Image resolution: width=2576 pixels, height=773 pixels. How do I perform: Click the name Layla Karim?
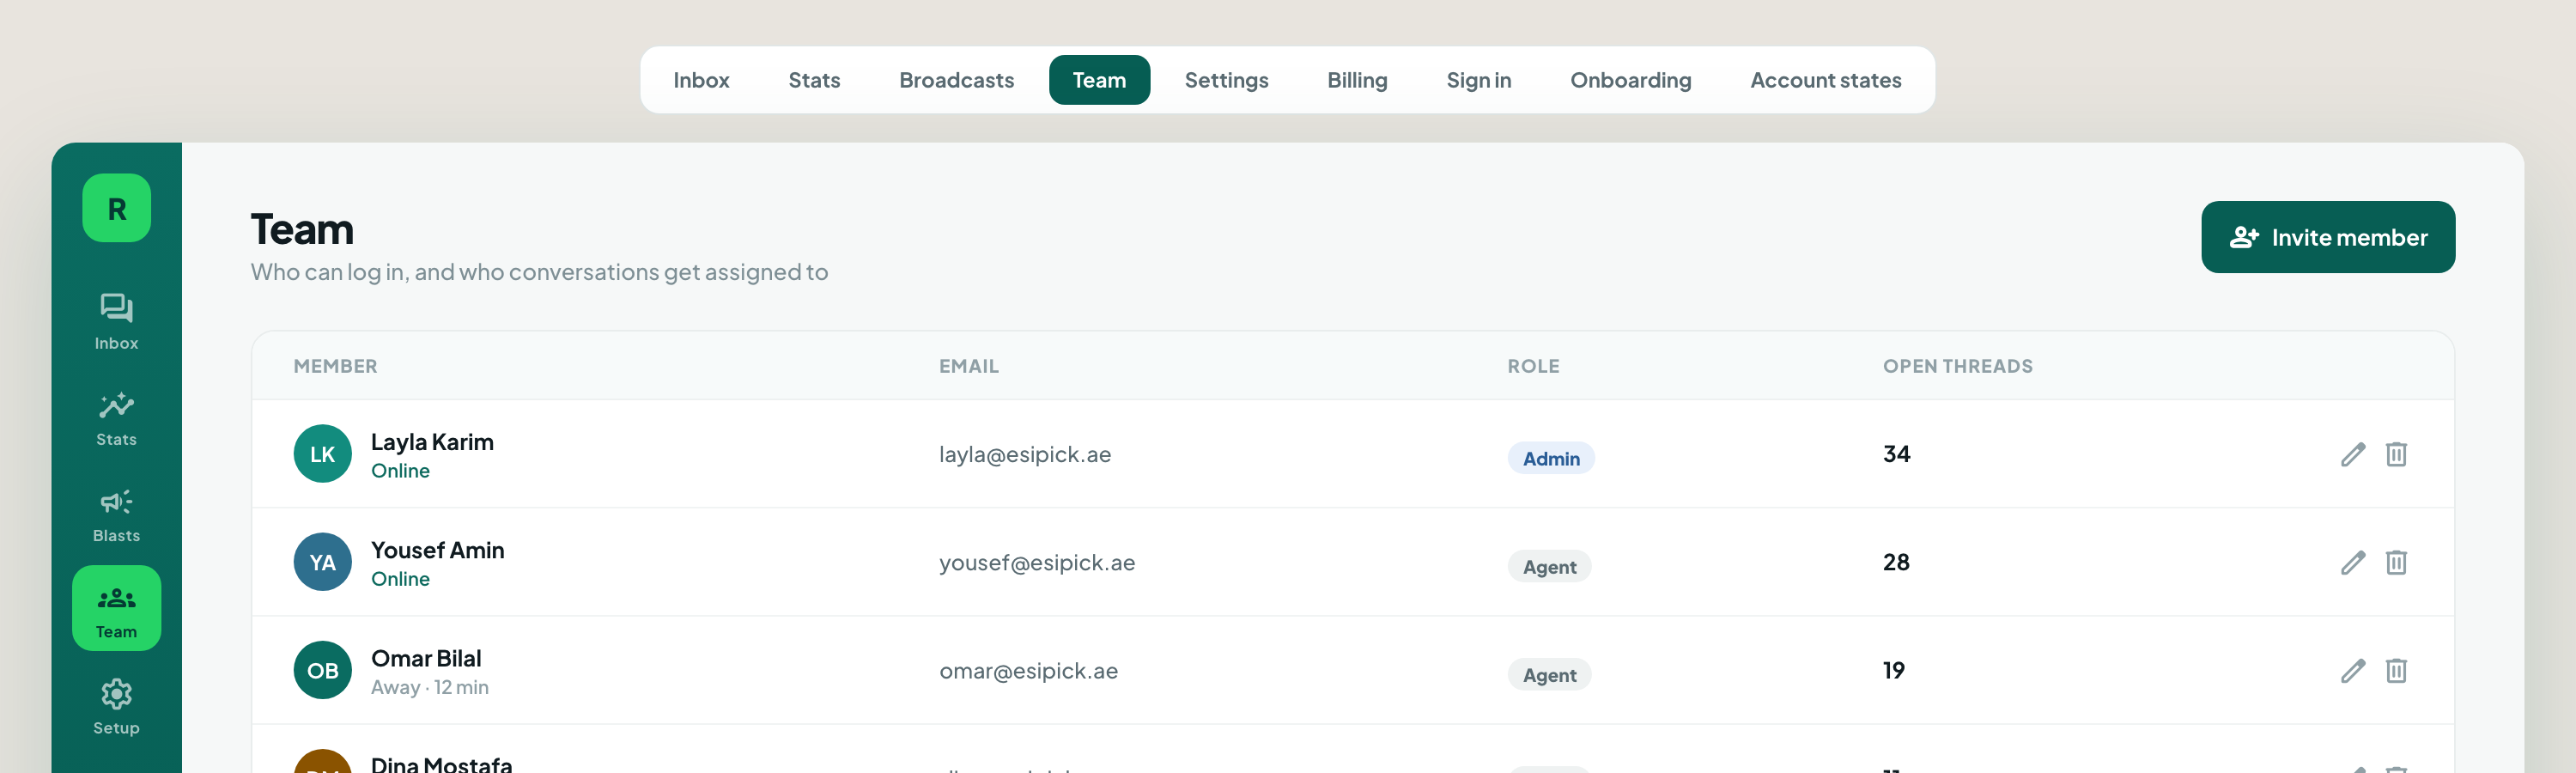tap(432, 442)
